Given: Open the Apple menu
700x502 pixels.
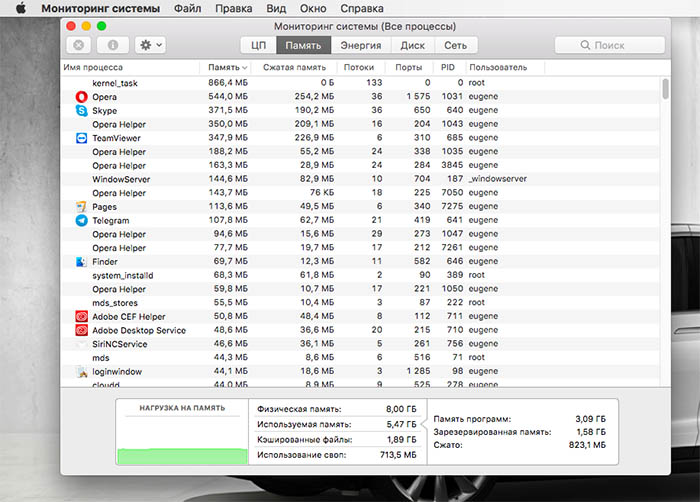Looking at the screenshot, I should coord(21,8).
